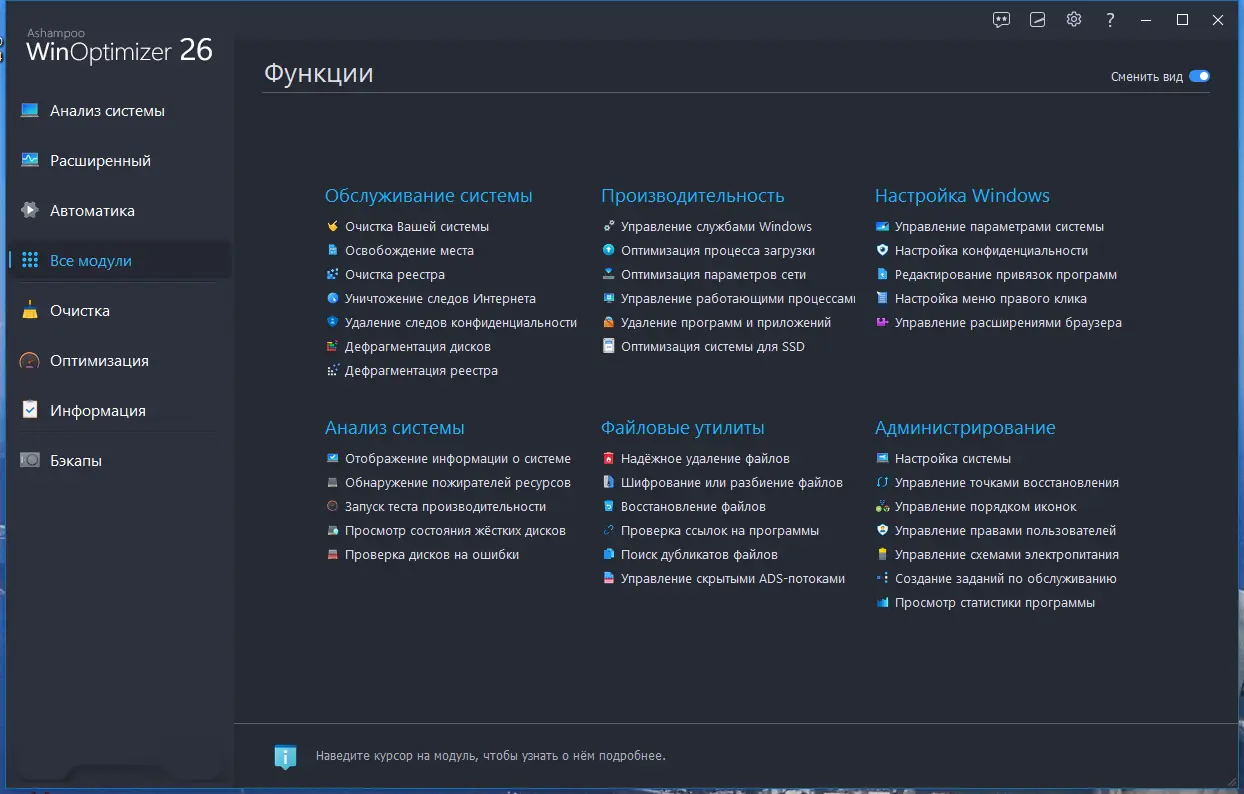Click the Дефрагментация реестра icon
Screen dimensions: 1244x794
pos(333,370)
